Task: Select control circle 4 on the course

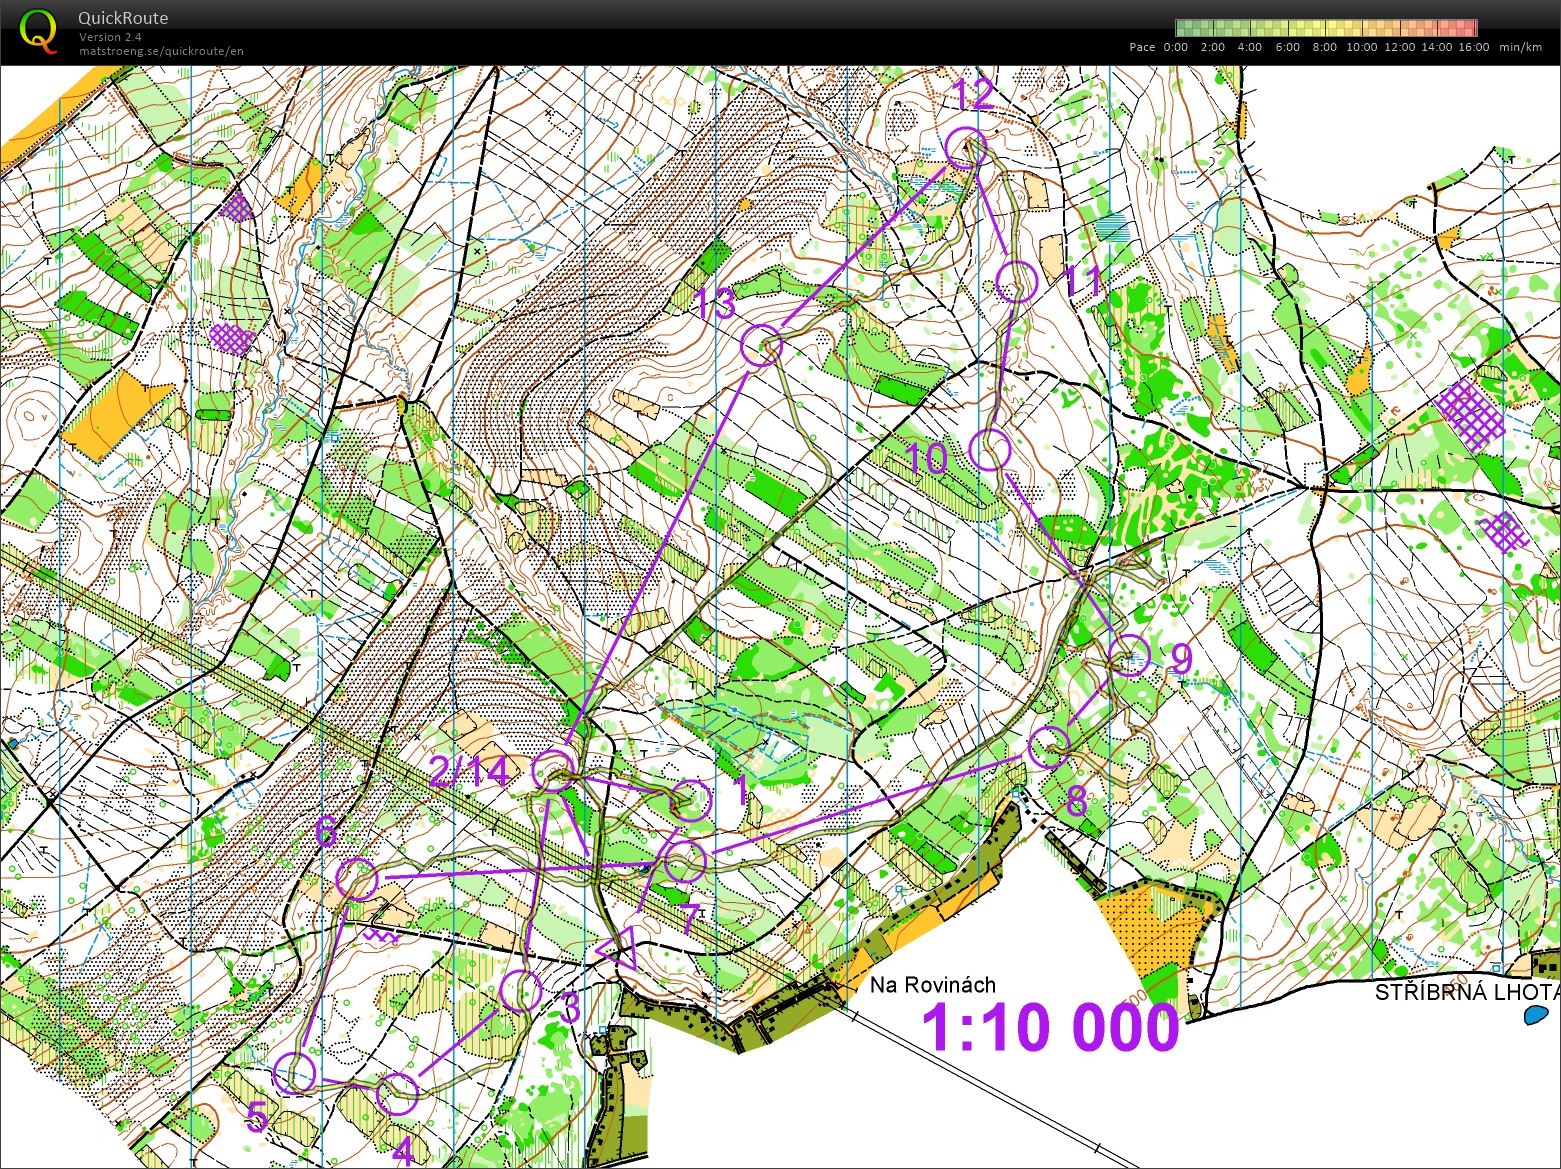Action: (x=397, y=1093)
